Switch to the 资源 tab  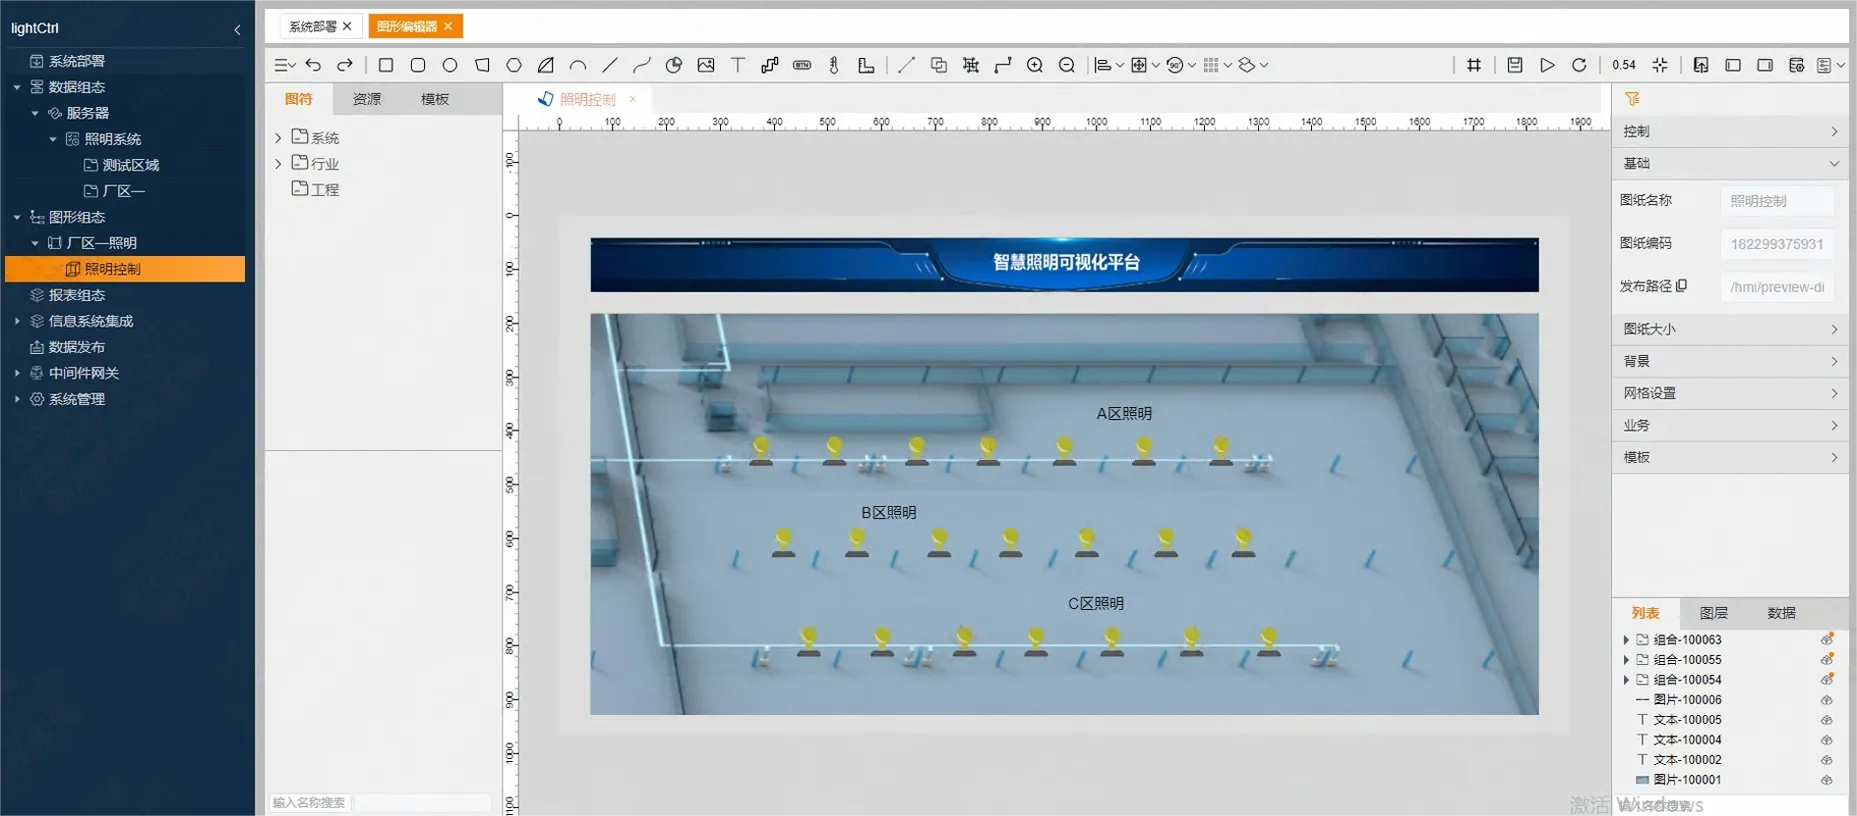coord(367,99)
